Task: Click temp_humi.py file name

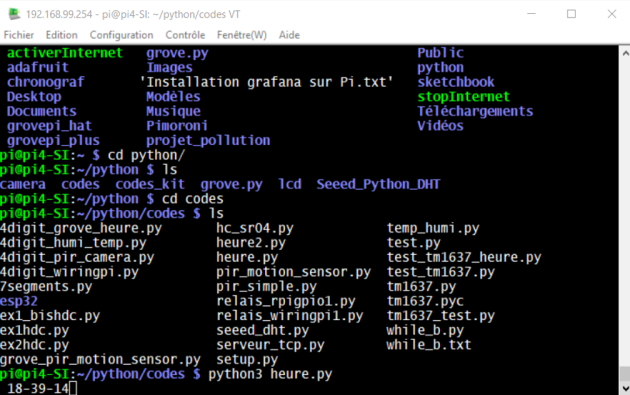Action: tap(433, 228)
